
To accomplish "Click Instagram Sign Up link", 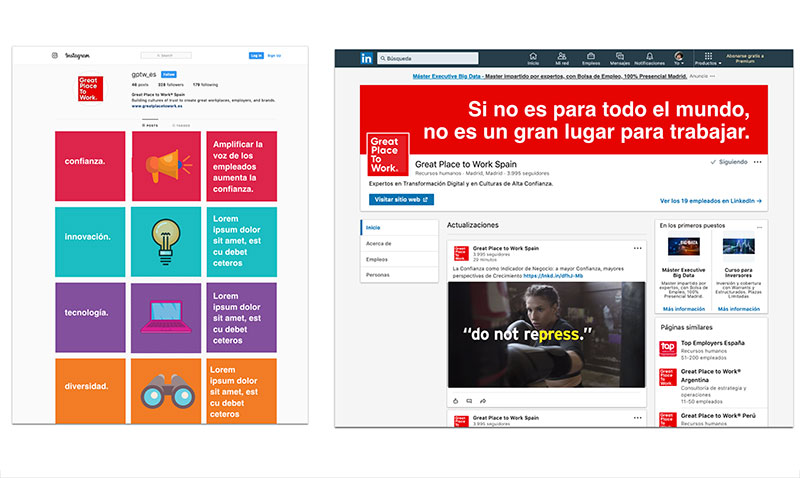I will point(274,55).
